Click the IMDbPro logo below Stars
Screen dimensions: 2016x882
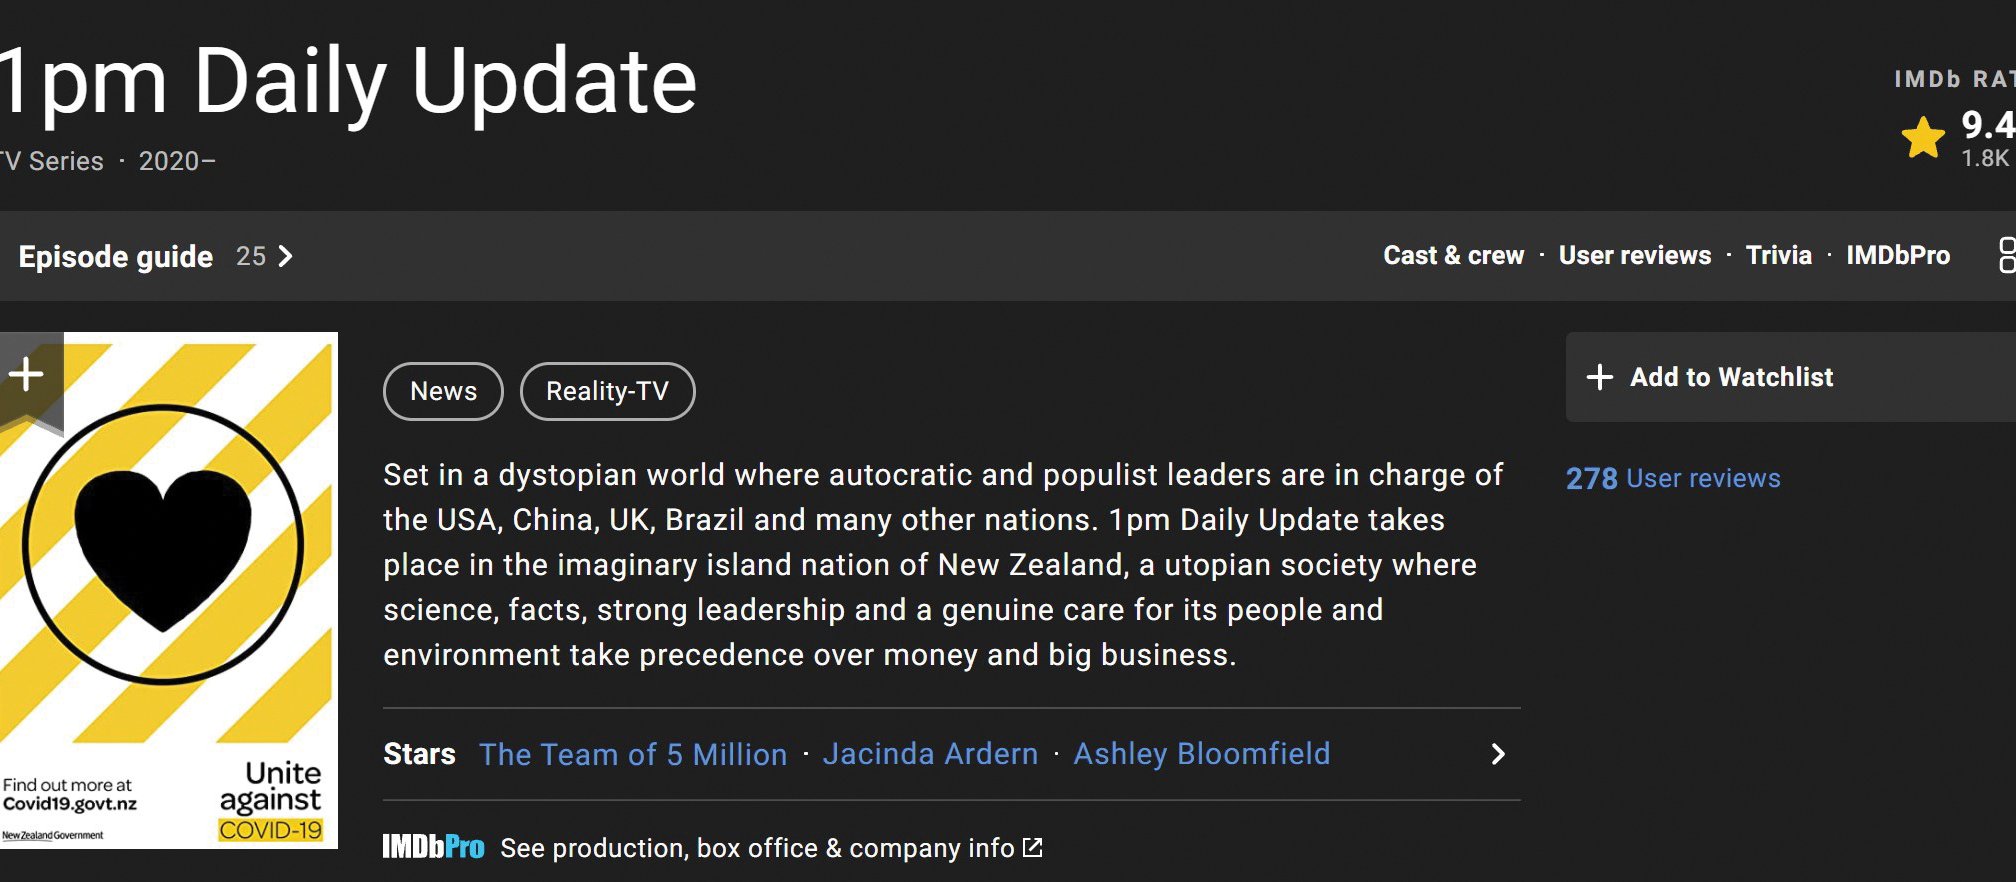(x=433, y=847)
